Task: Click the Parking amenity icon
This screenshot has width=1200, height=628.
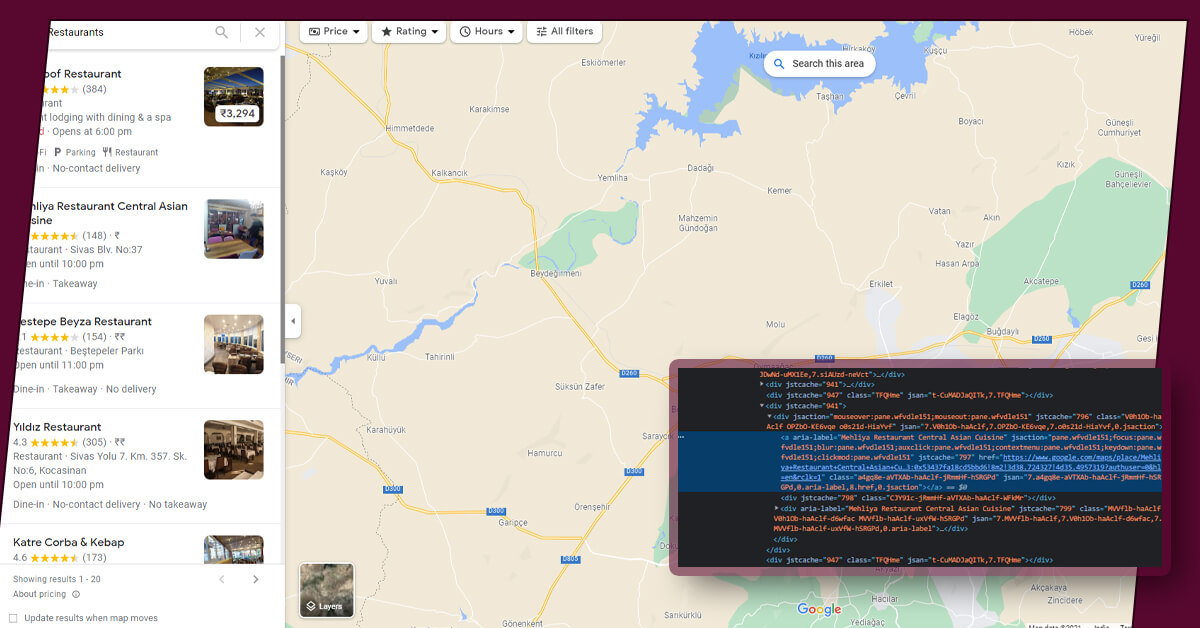Action: [x=58, y=153]
